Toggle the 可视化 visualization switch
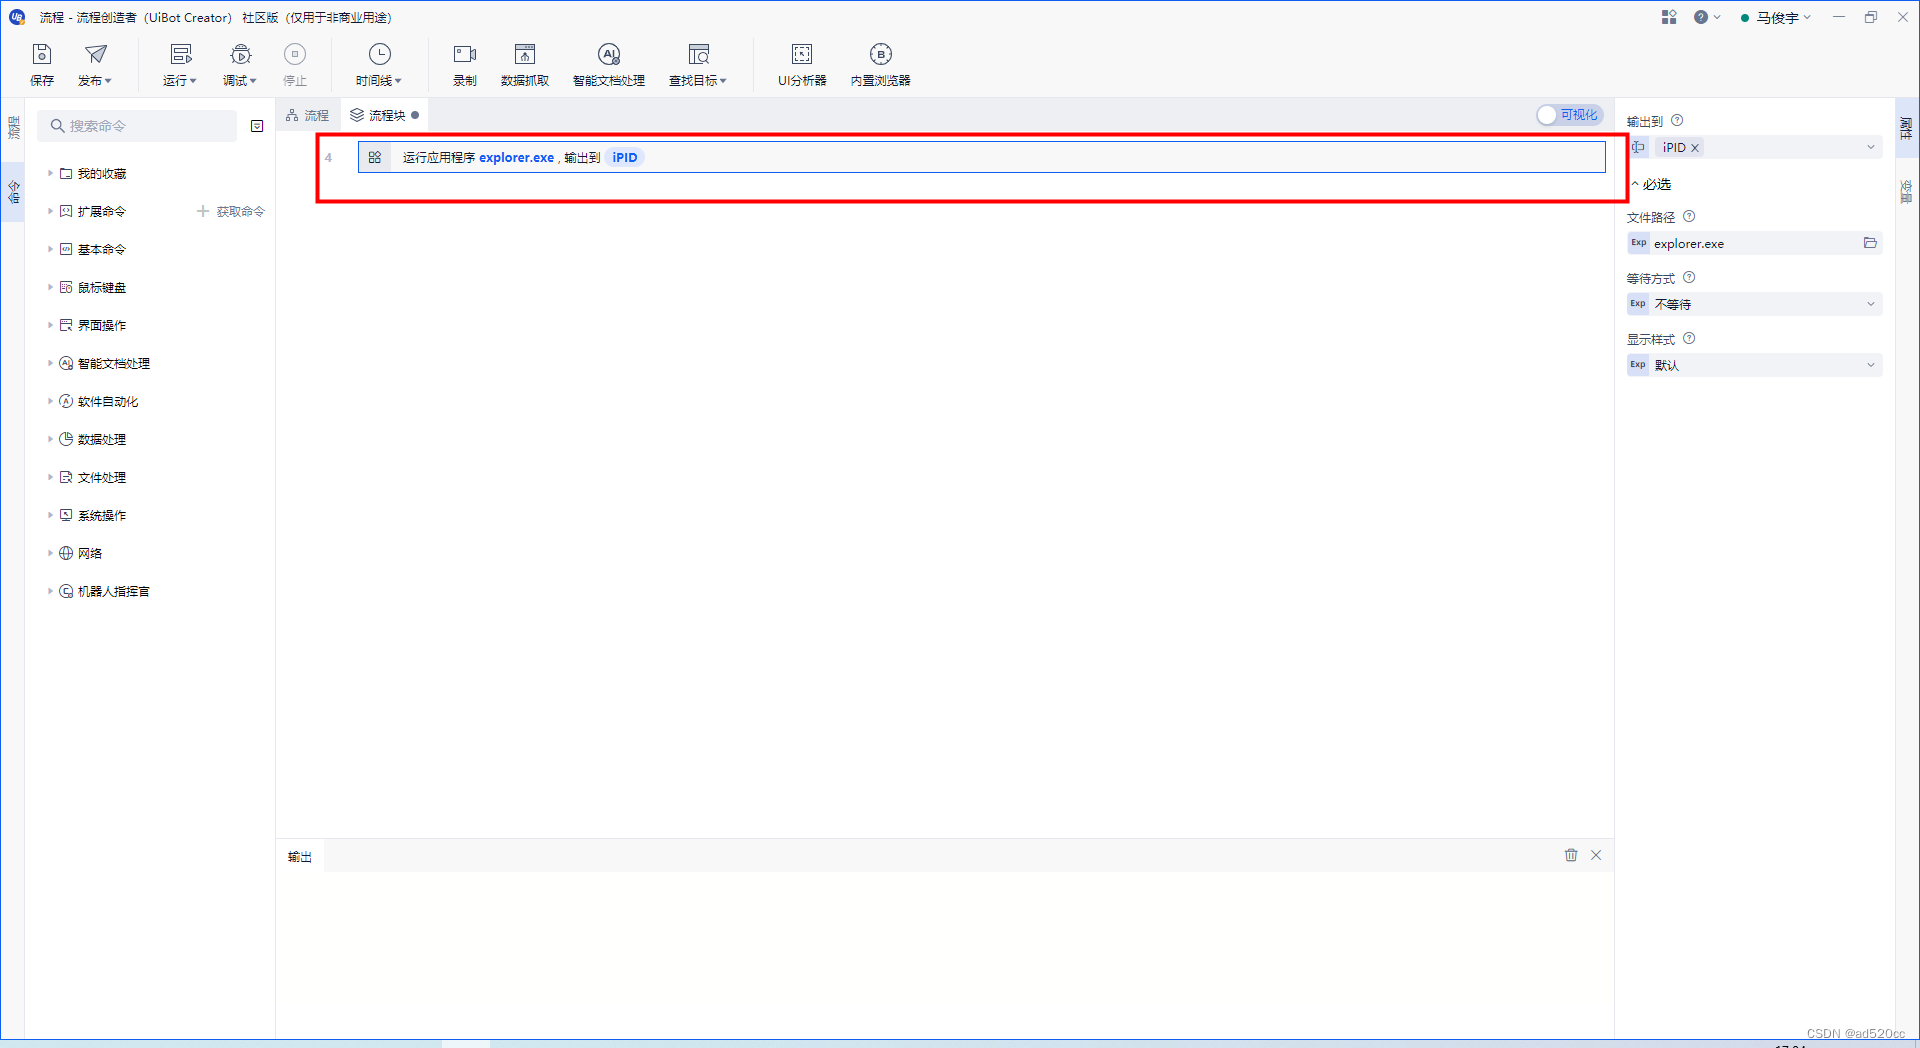The height and width of the screenshot is (1048, 1920). [x=1568, y=115]
